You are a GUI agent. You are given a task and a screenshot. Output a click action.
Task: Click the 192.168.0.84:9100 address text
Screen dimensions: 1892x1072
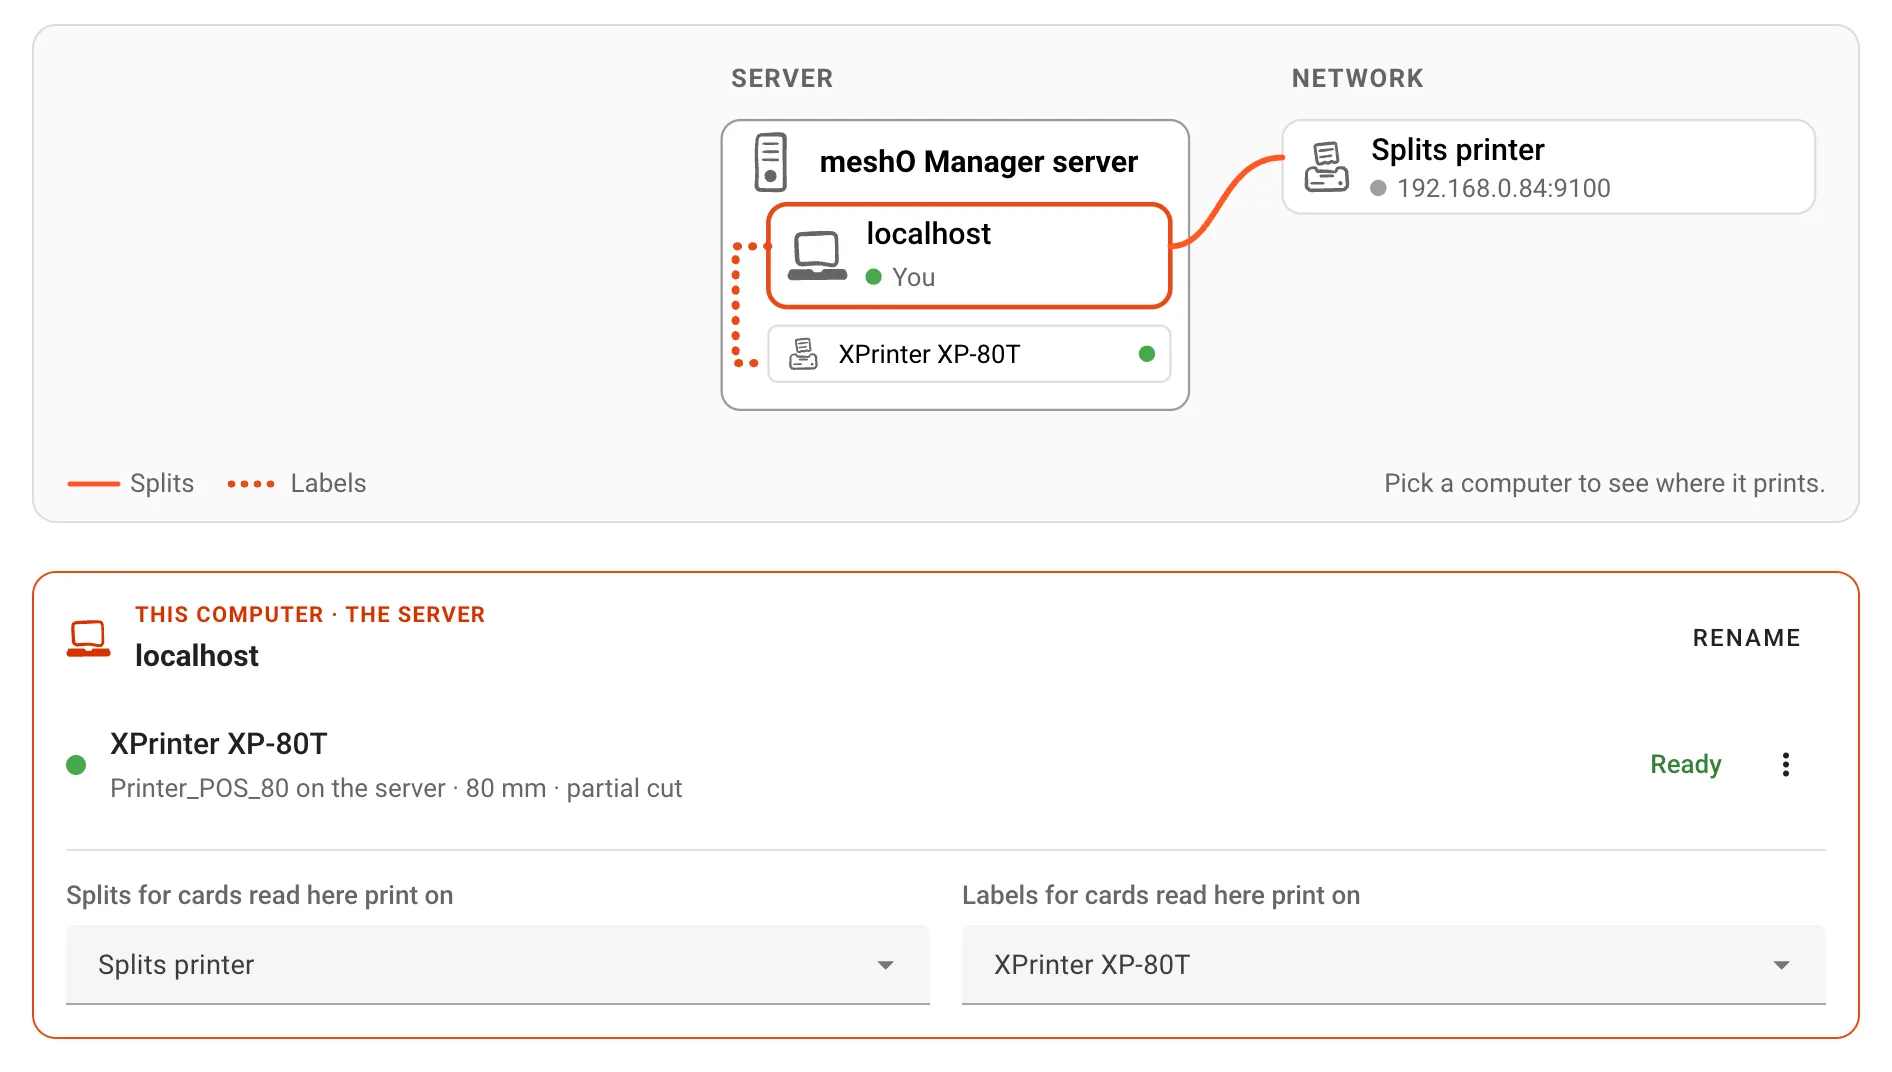[1503, 188]
